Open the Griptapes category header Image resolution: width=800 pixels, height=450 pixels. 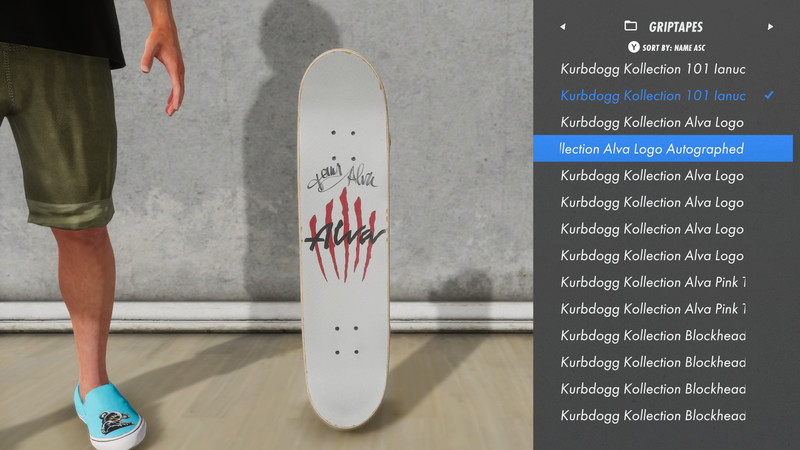pos(676,27)
